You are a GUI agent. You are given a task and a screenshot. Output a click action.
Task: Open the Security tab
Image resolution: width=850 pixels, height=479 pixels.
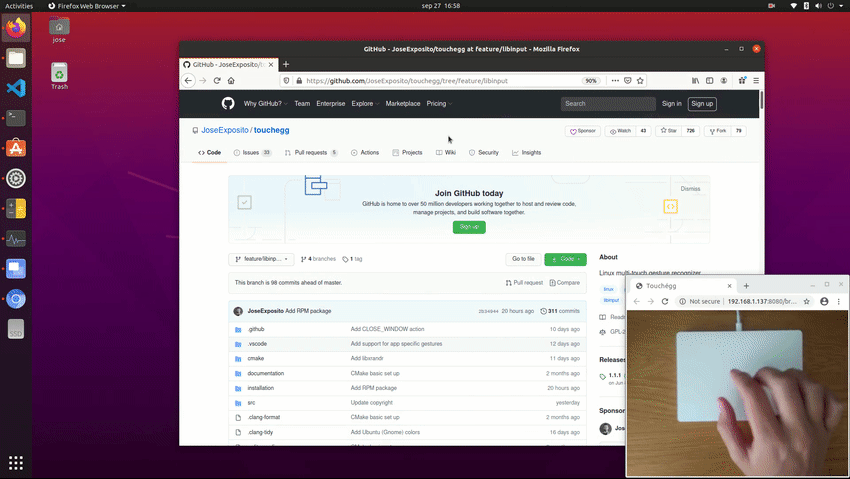click(x=484, y=153)
